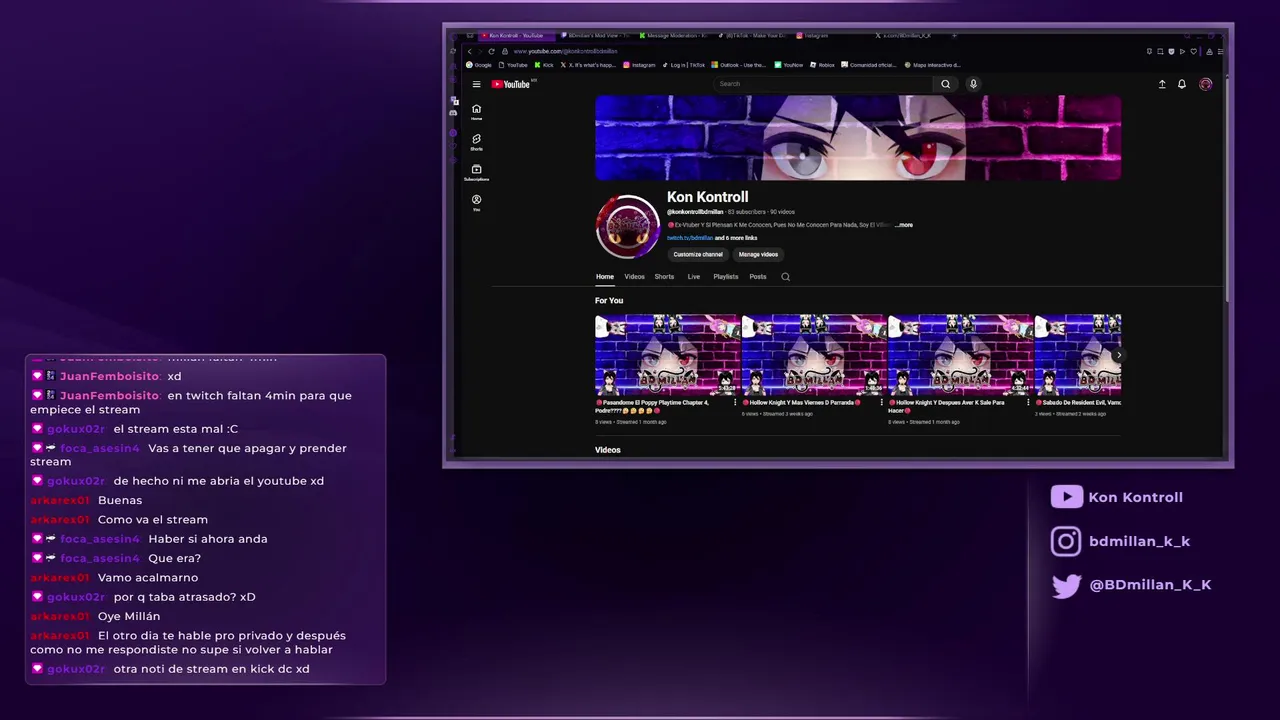The height and width of the screenshot is (720, 1280).
Task: Open You section in YouTube sidebar
Action: point(476,202)
